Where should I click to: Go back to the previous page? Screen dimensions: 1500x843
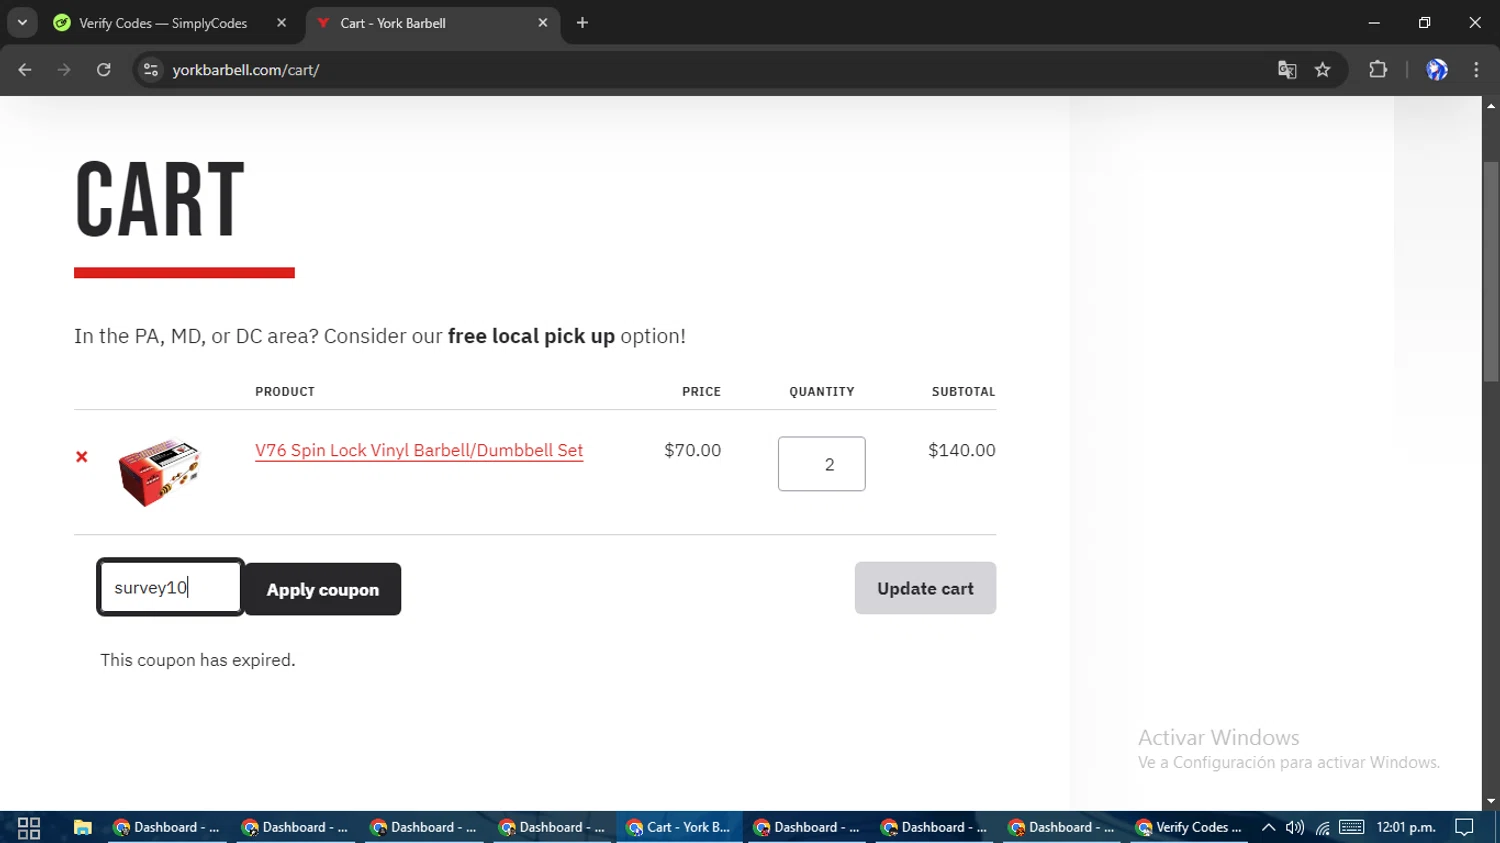coord(25,70)
